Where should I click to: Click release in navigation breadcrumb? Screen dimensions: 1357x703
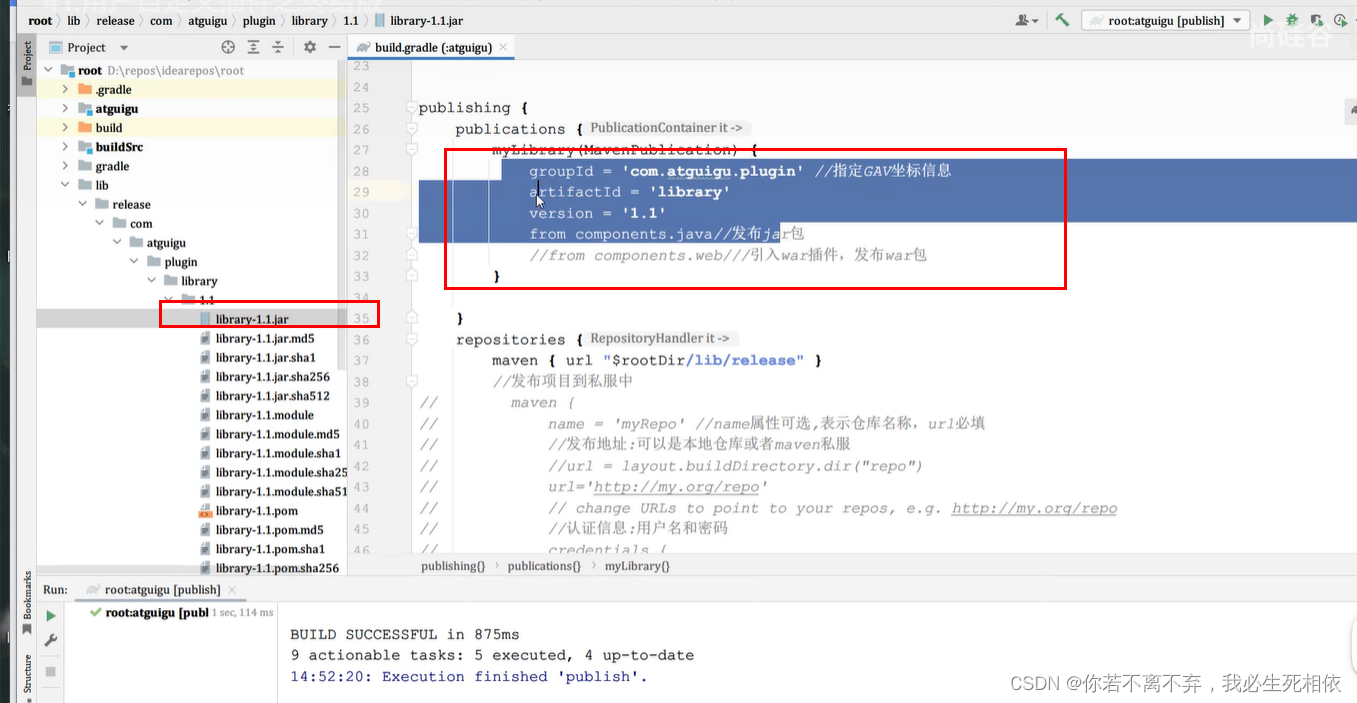pyautogui.click(x=115, y=20)
